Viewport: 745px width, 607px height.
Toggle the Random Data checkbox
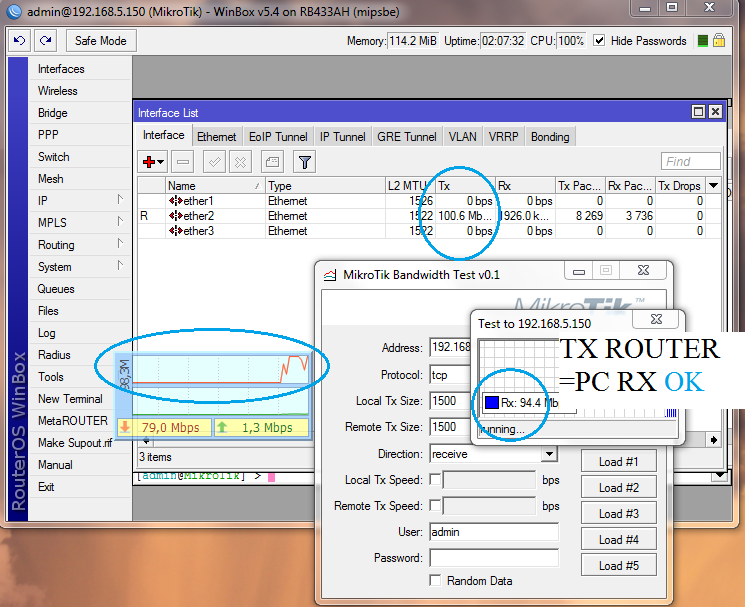coord(435,580)
